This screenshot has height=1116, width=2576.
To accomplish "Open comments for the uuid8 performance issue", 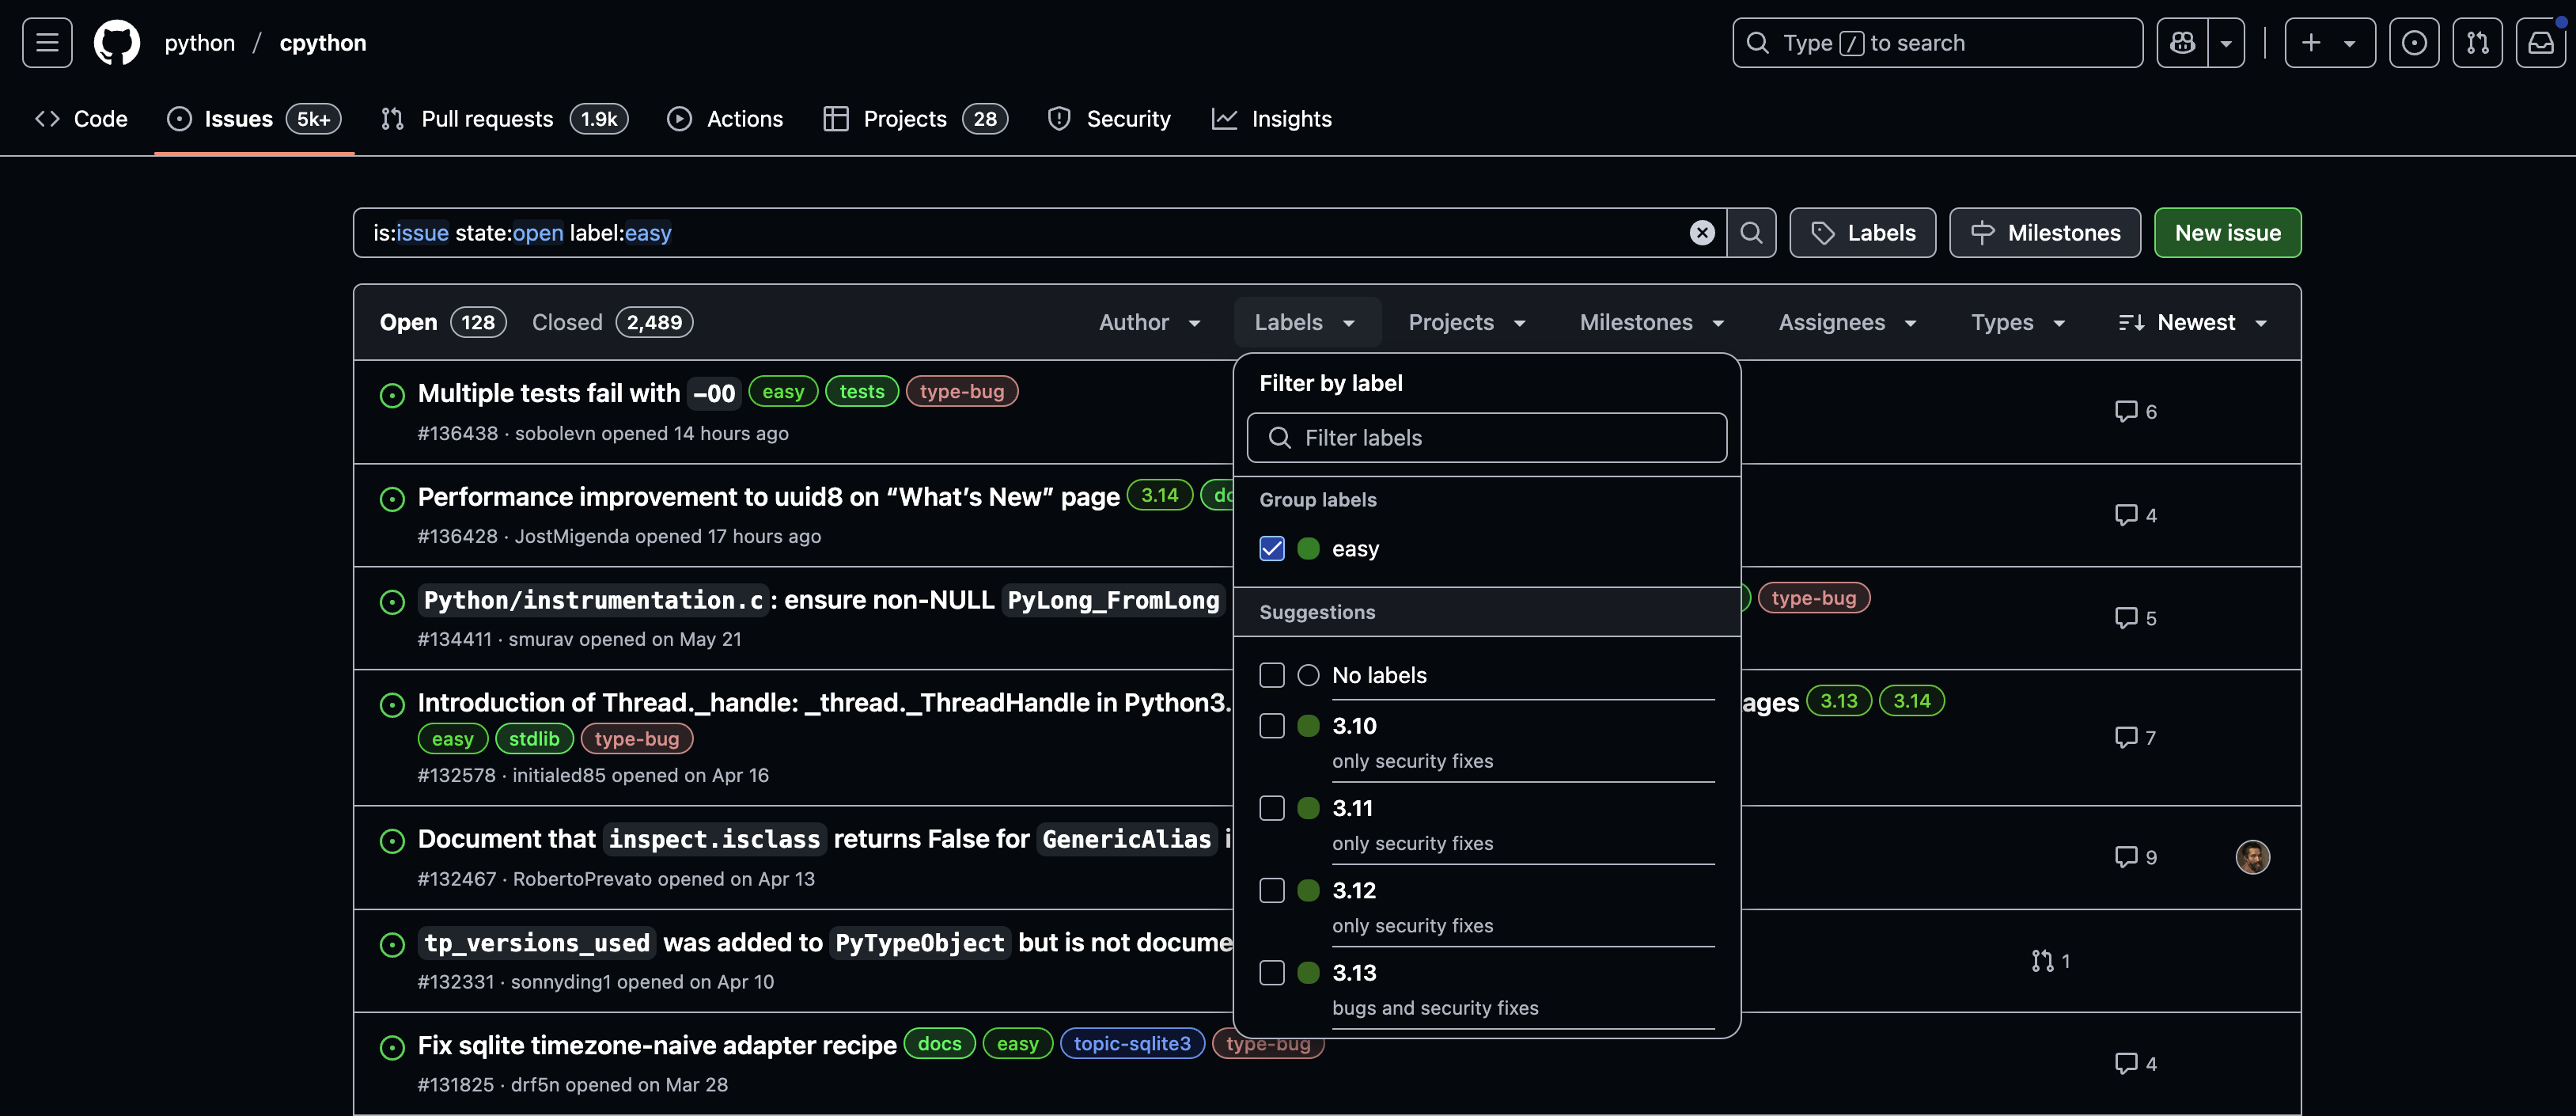I will coord(2135,515).
